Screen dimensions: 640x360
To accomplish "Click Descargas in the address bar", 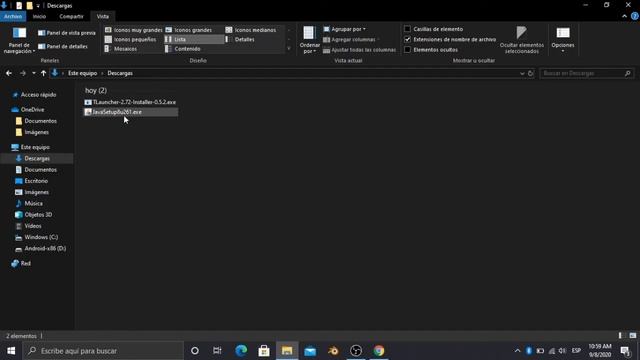I will click(120, 73).
